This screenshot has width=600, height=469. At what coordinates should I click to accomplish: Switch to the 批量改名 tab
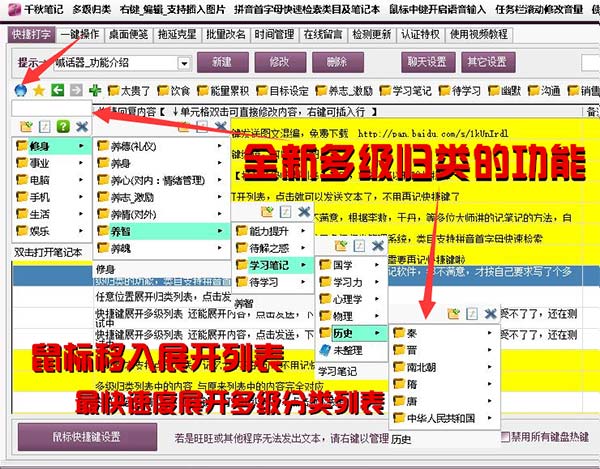click(225, 34)
